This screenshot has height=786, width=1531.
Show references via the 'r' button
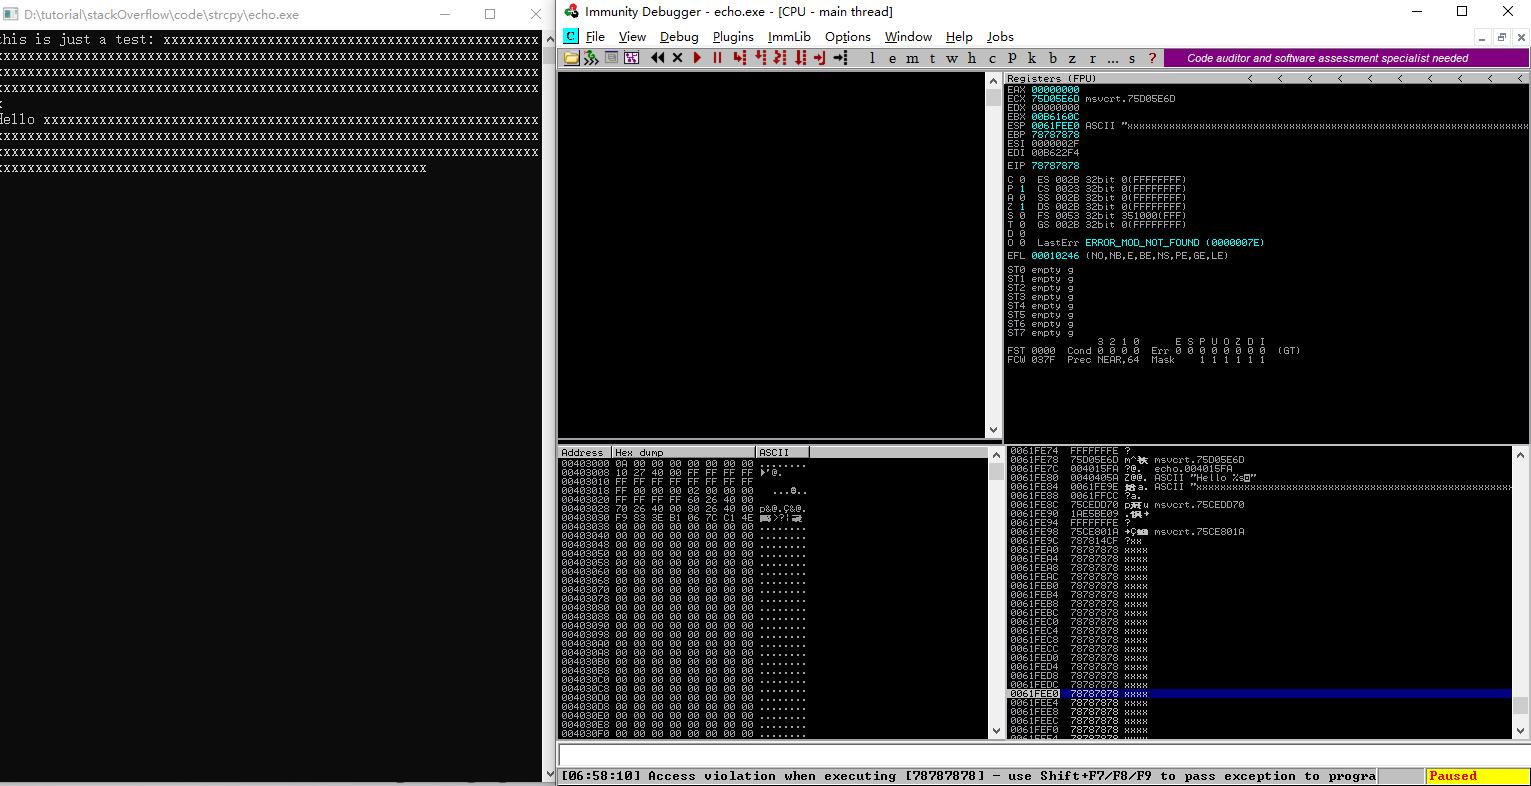click(1092, 58)
